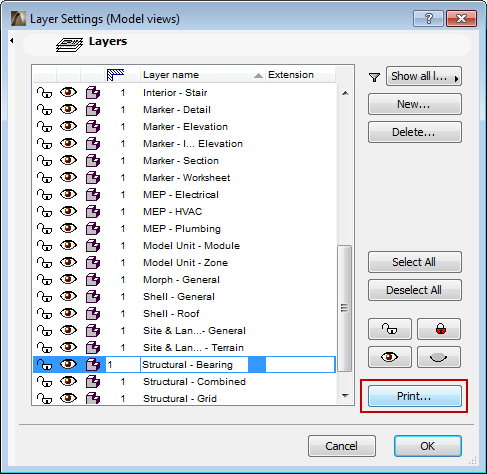Toggle lock icon for Structural - Grid layer
Screen dimensions: 487x474
(44, 398)
